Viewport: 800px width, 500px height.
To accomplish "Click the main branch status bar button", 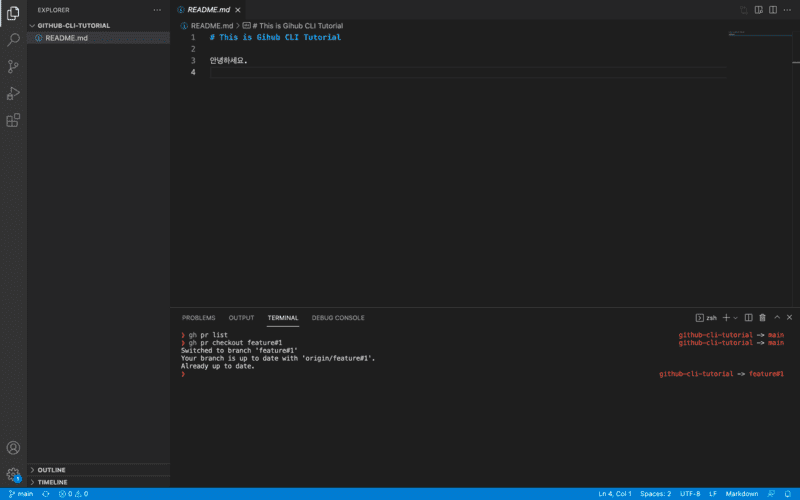I will point(21,494).
